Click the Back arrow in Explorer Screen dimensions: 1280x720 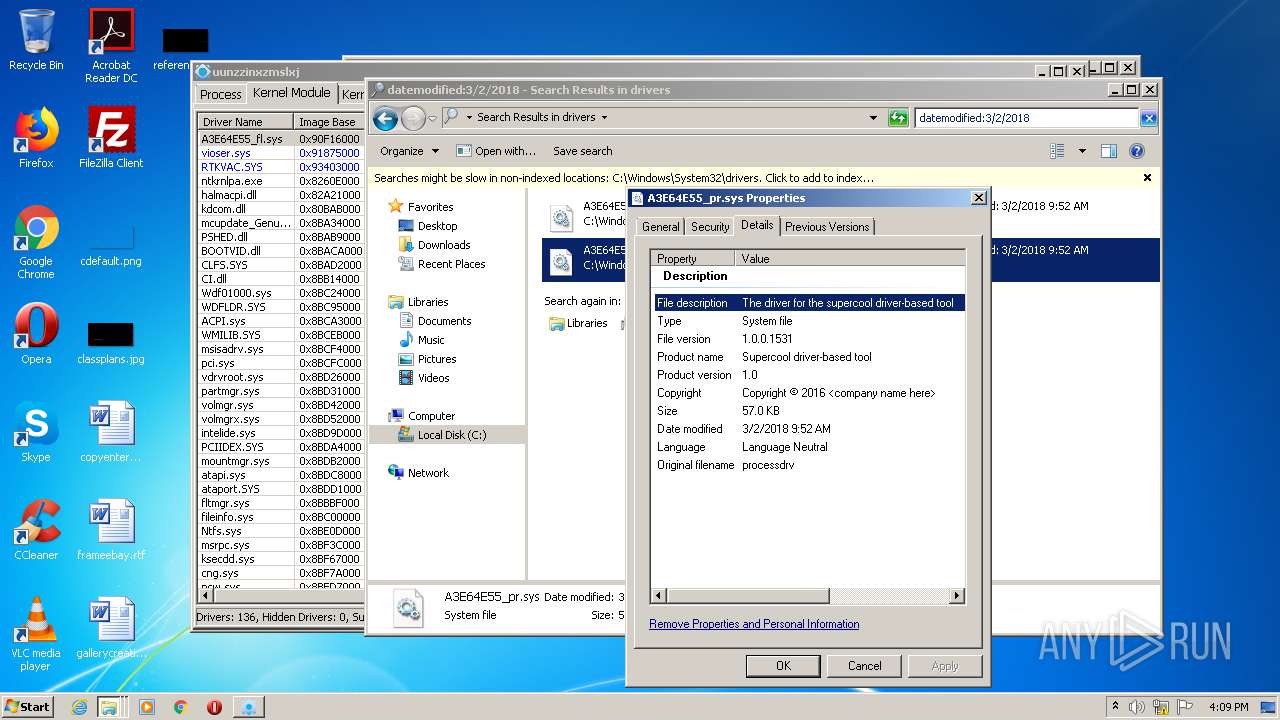385,118
